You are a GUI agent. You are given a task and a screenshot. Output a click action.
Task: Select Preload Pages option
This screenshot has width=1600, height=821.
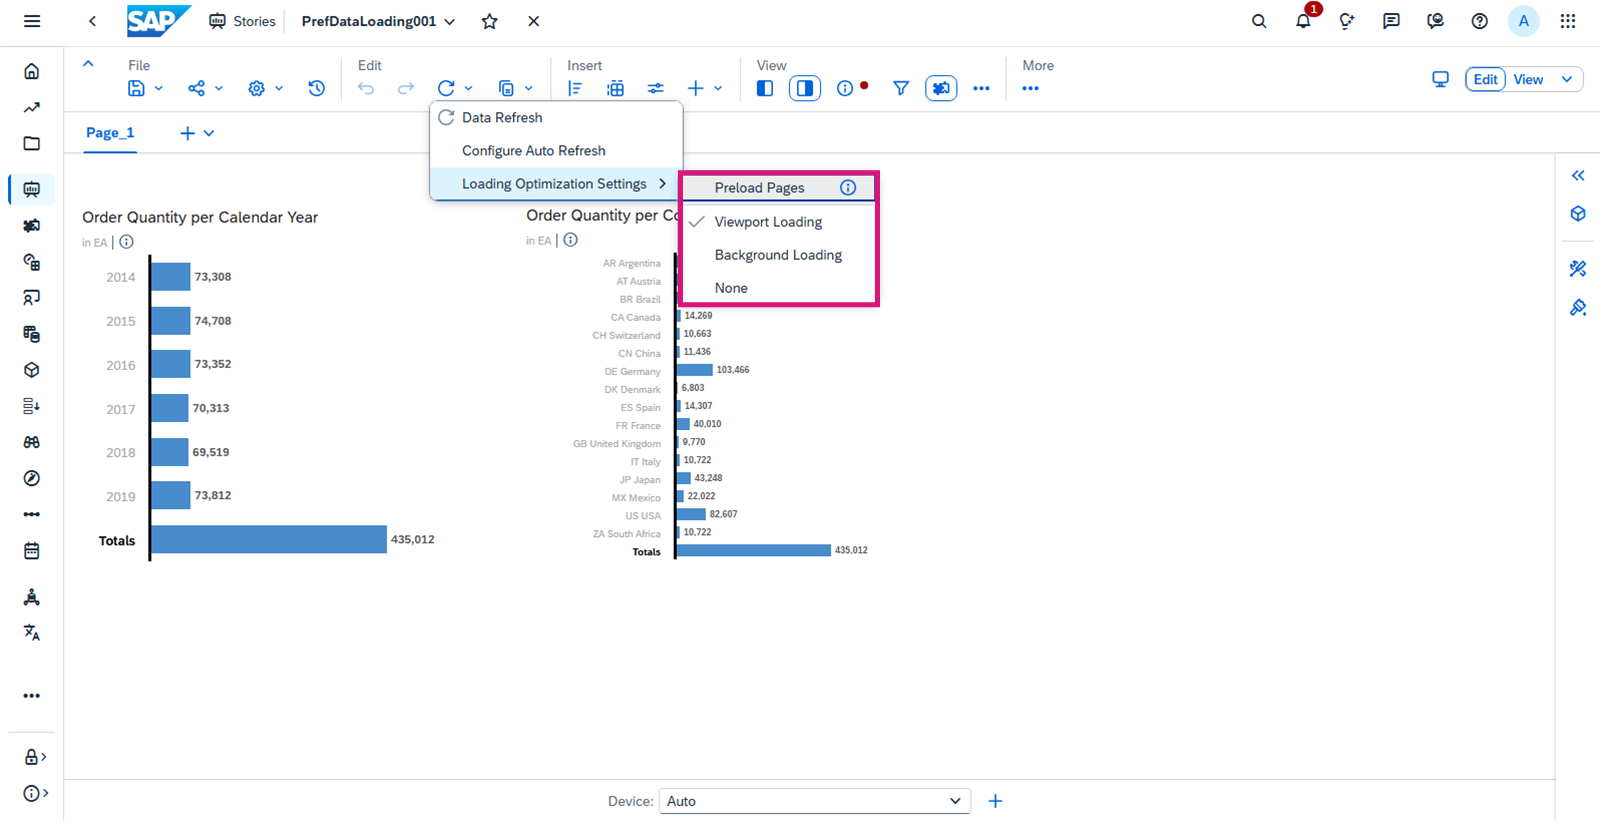click(x=778, y=187)
